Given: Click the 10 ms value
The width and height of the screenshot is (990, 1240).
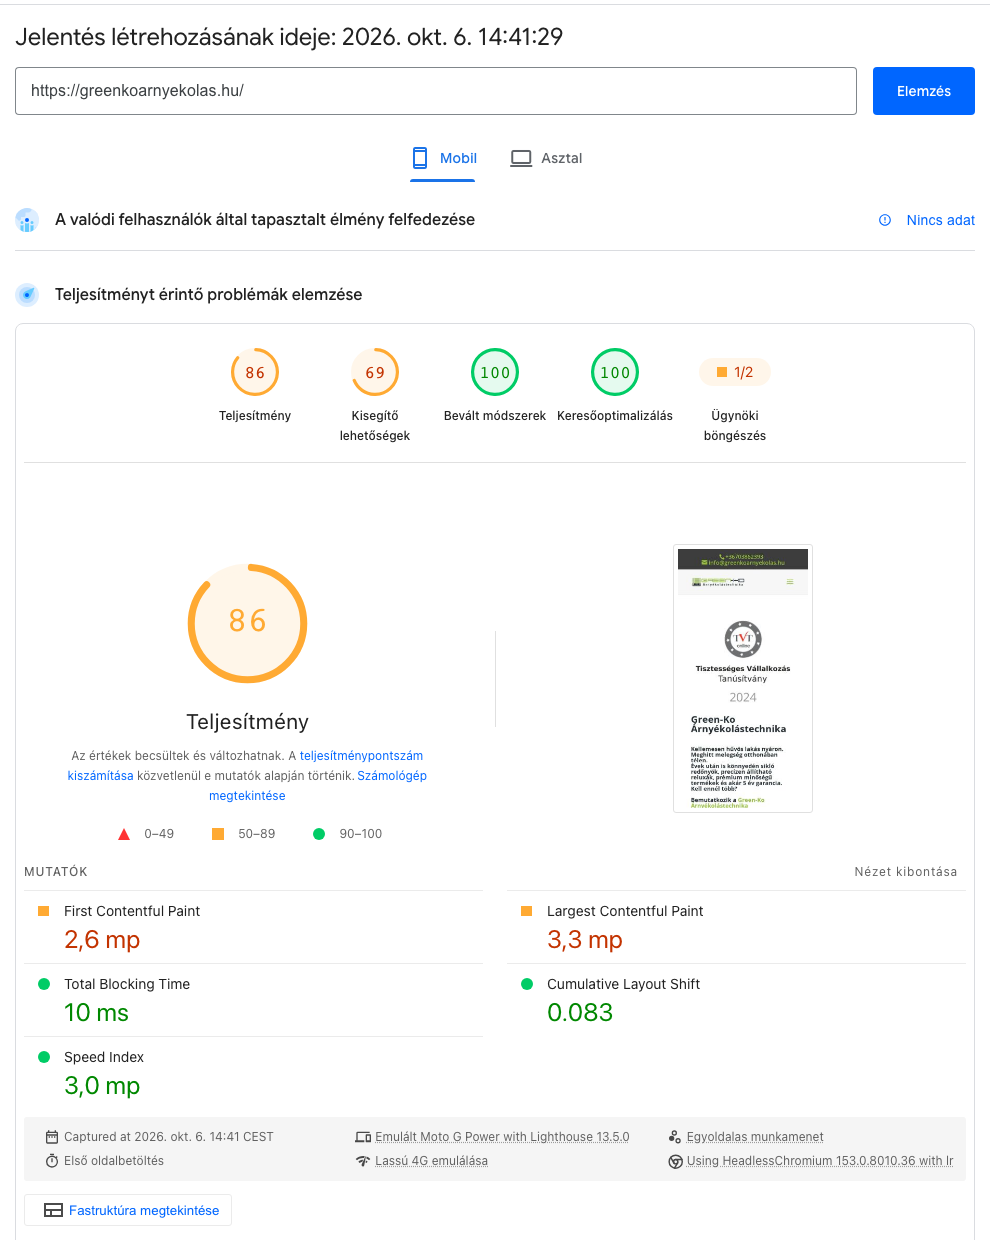Looking at the screenshot, I should point(96,1013).
